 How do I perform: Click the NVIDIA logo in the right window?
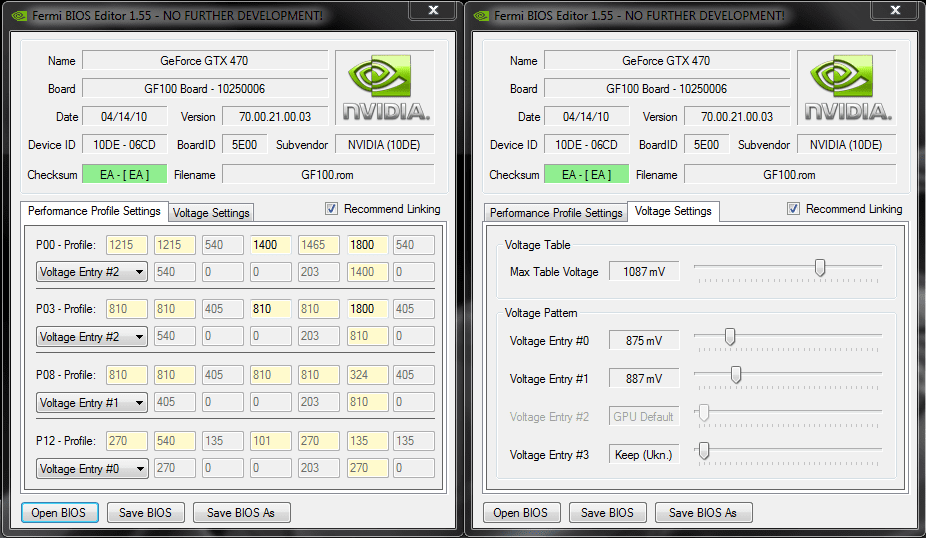[x=847, y=87]
